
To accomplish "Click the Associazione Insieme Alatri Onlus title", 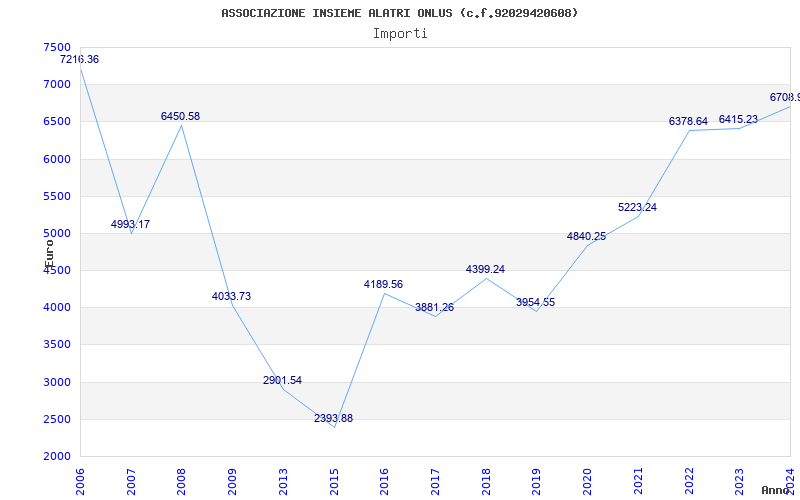I will [400, 13].
